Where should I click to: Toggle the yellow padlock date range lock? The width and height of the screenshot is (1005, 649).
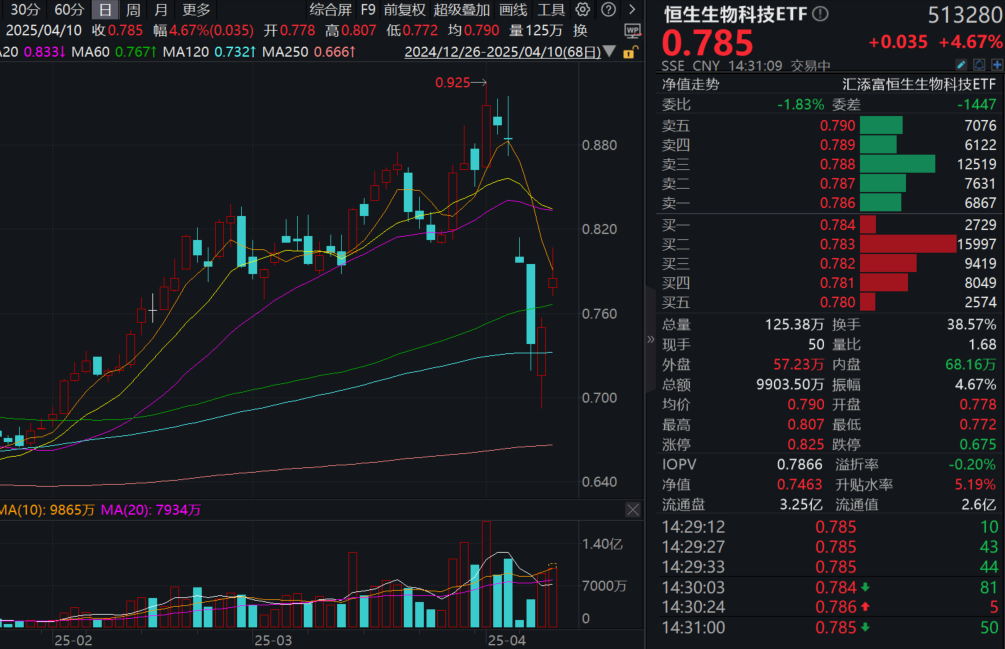(627, 52)
